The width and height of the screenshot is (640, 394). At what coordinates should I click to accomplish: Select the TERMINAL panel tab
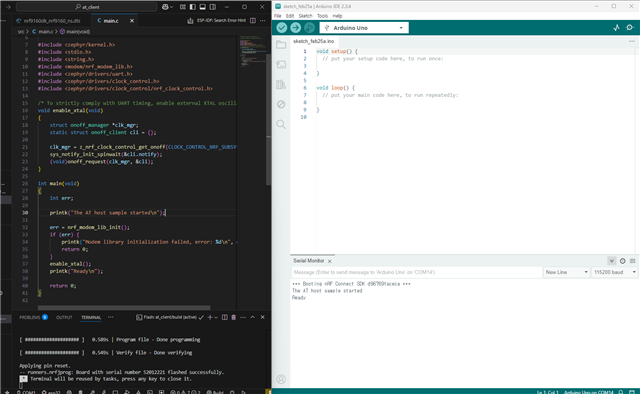pos(91,317)
